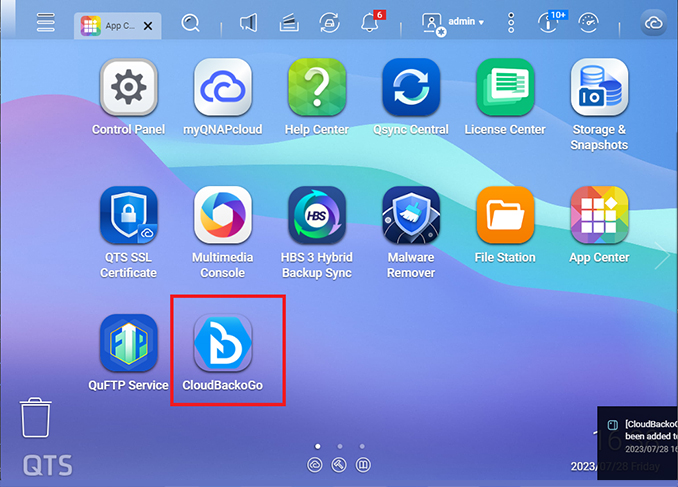Click the bottom feedback circle icon
Image resolution: width=678 pixels, height=487 pixels.
(x=363, y=465)
